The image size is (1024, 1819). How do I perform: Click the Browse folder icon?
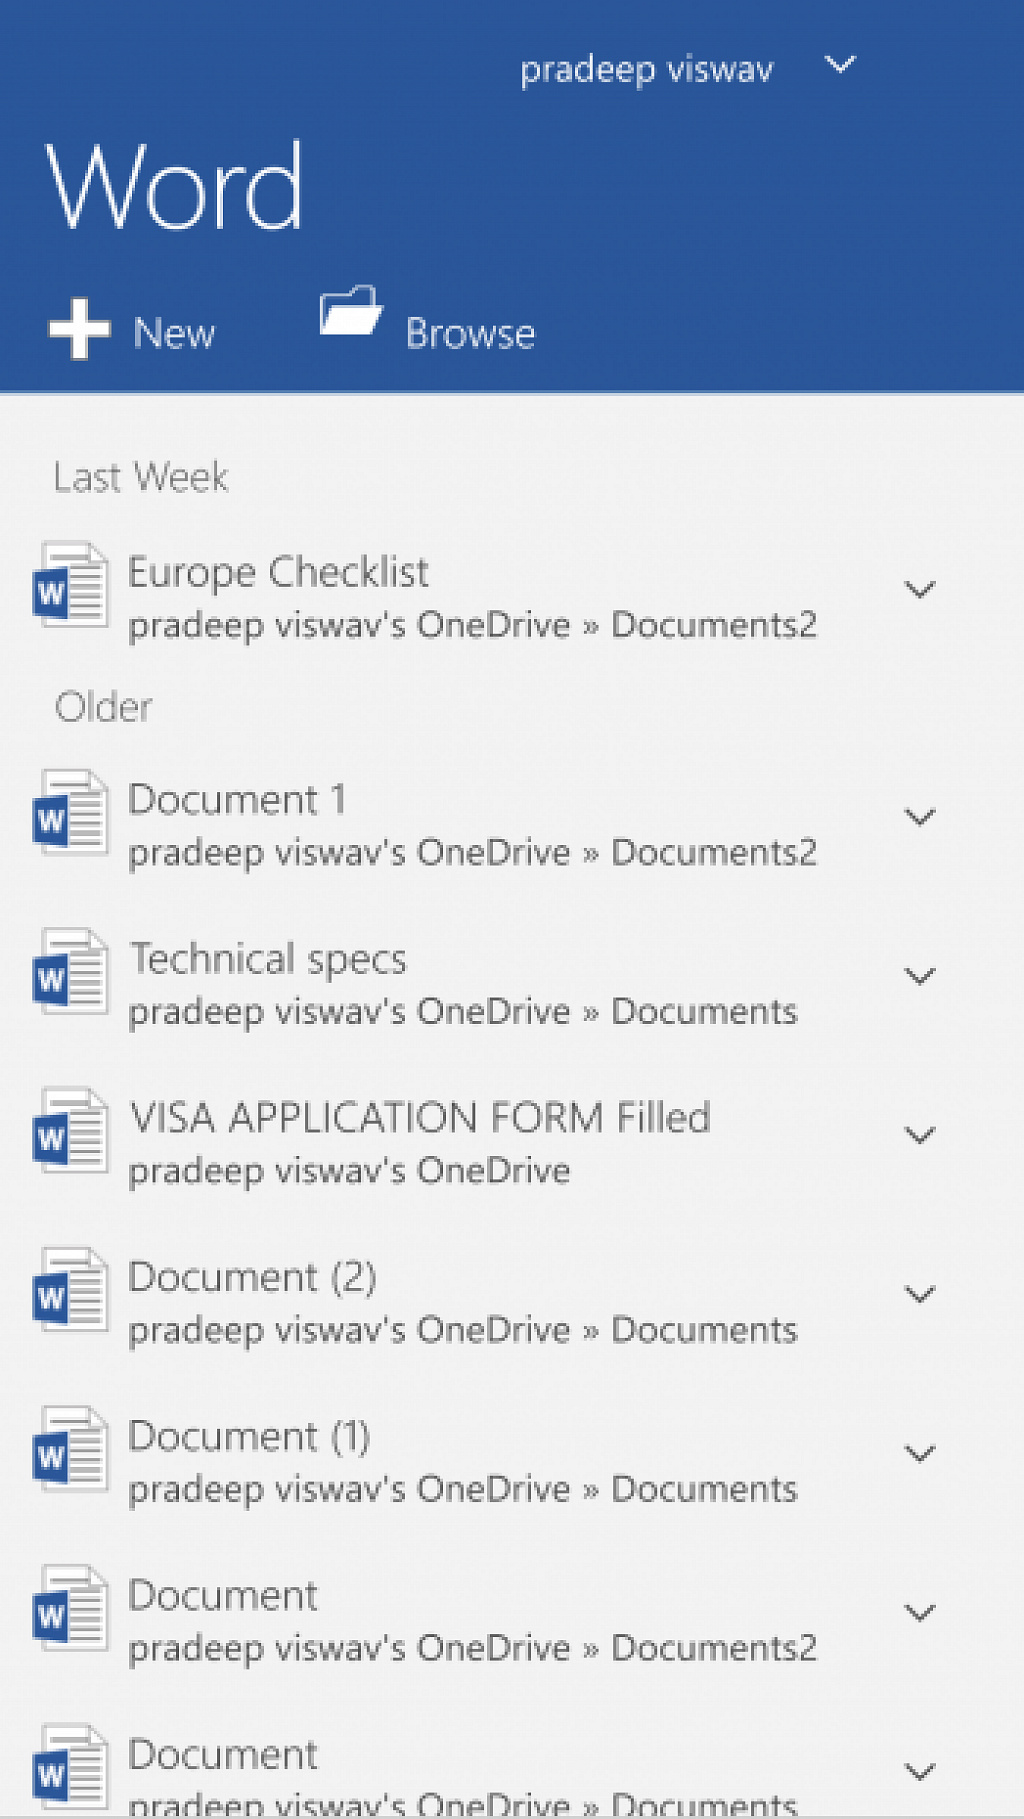coord(350,311)
